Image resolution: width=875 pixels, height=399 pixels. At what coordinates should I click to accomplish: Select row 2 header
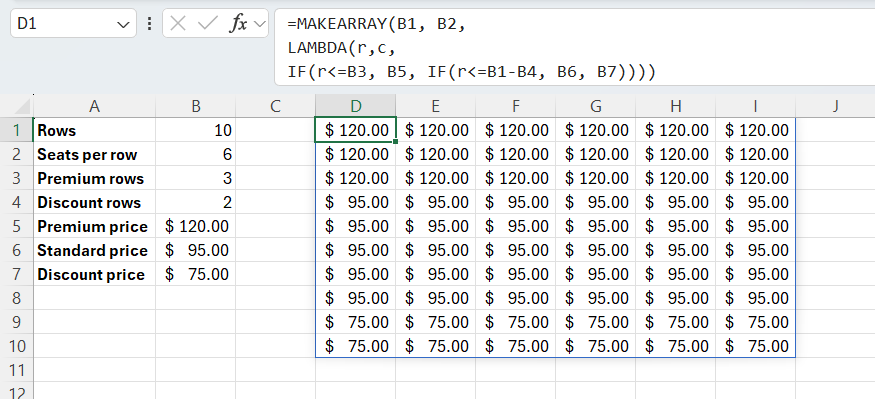[17, 154]
